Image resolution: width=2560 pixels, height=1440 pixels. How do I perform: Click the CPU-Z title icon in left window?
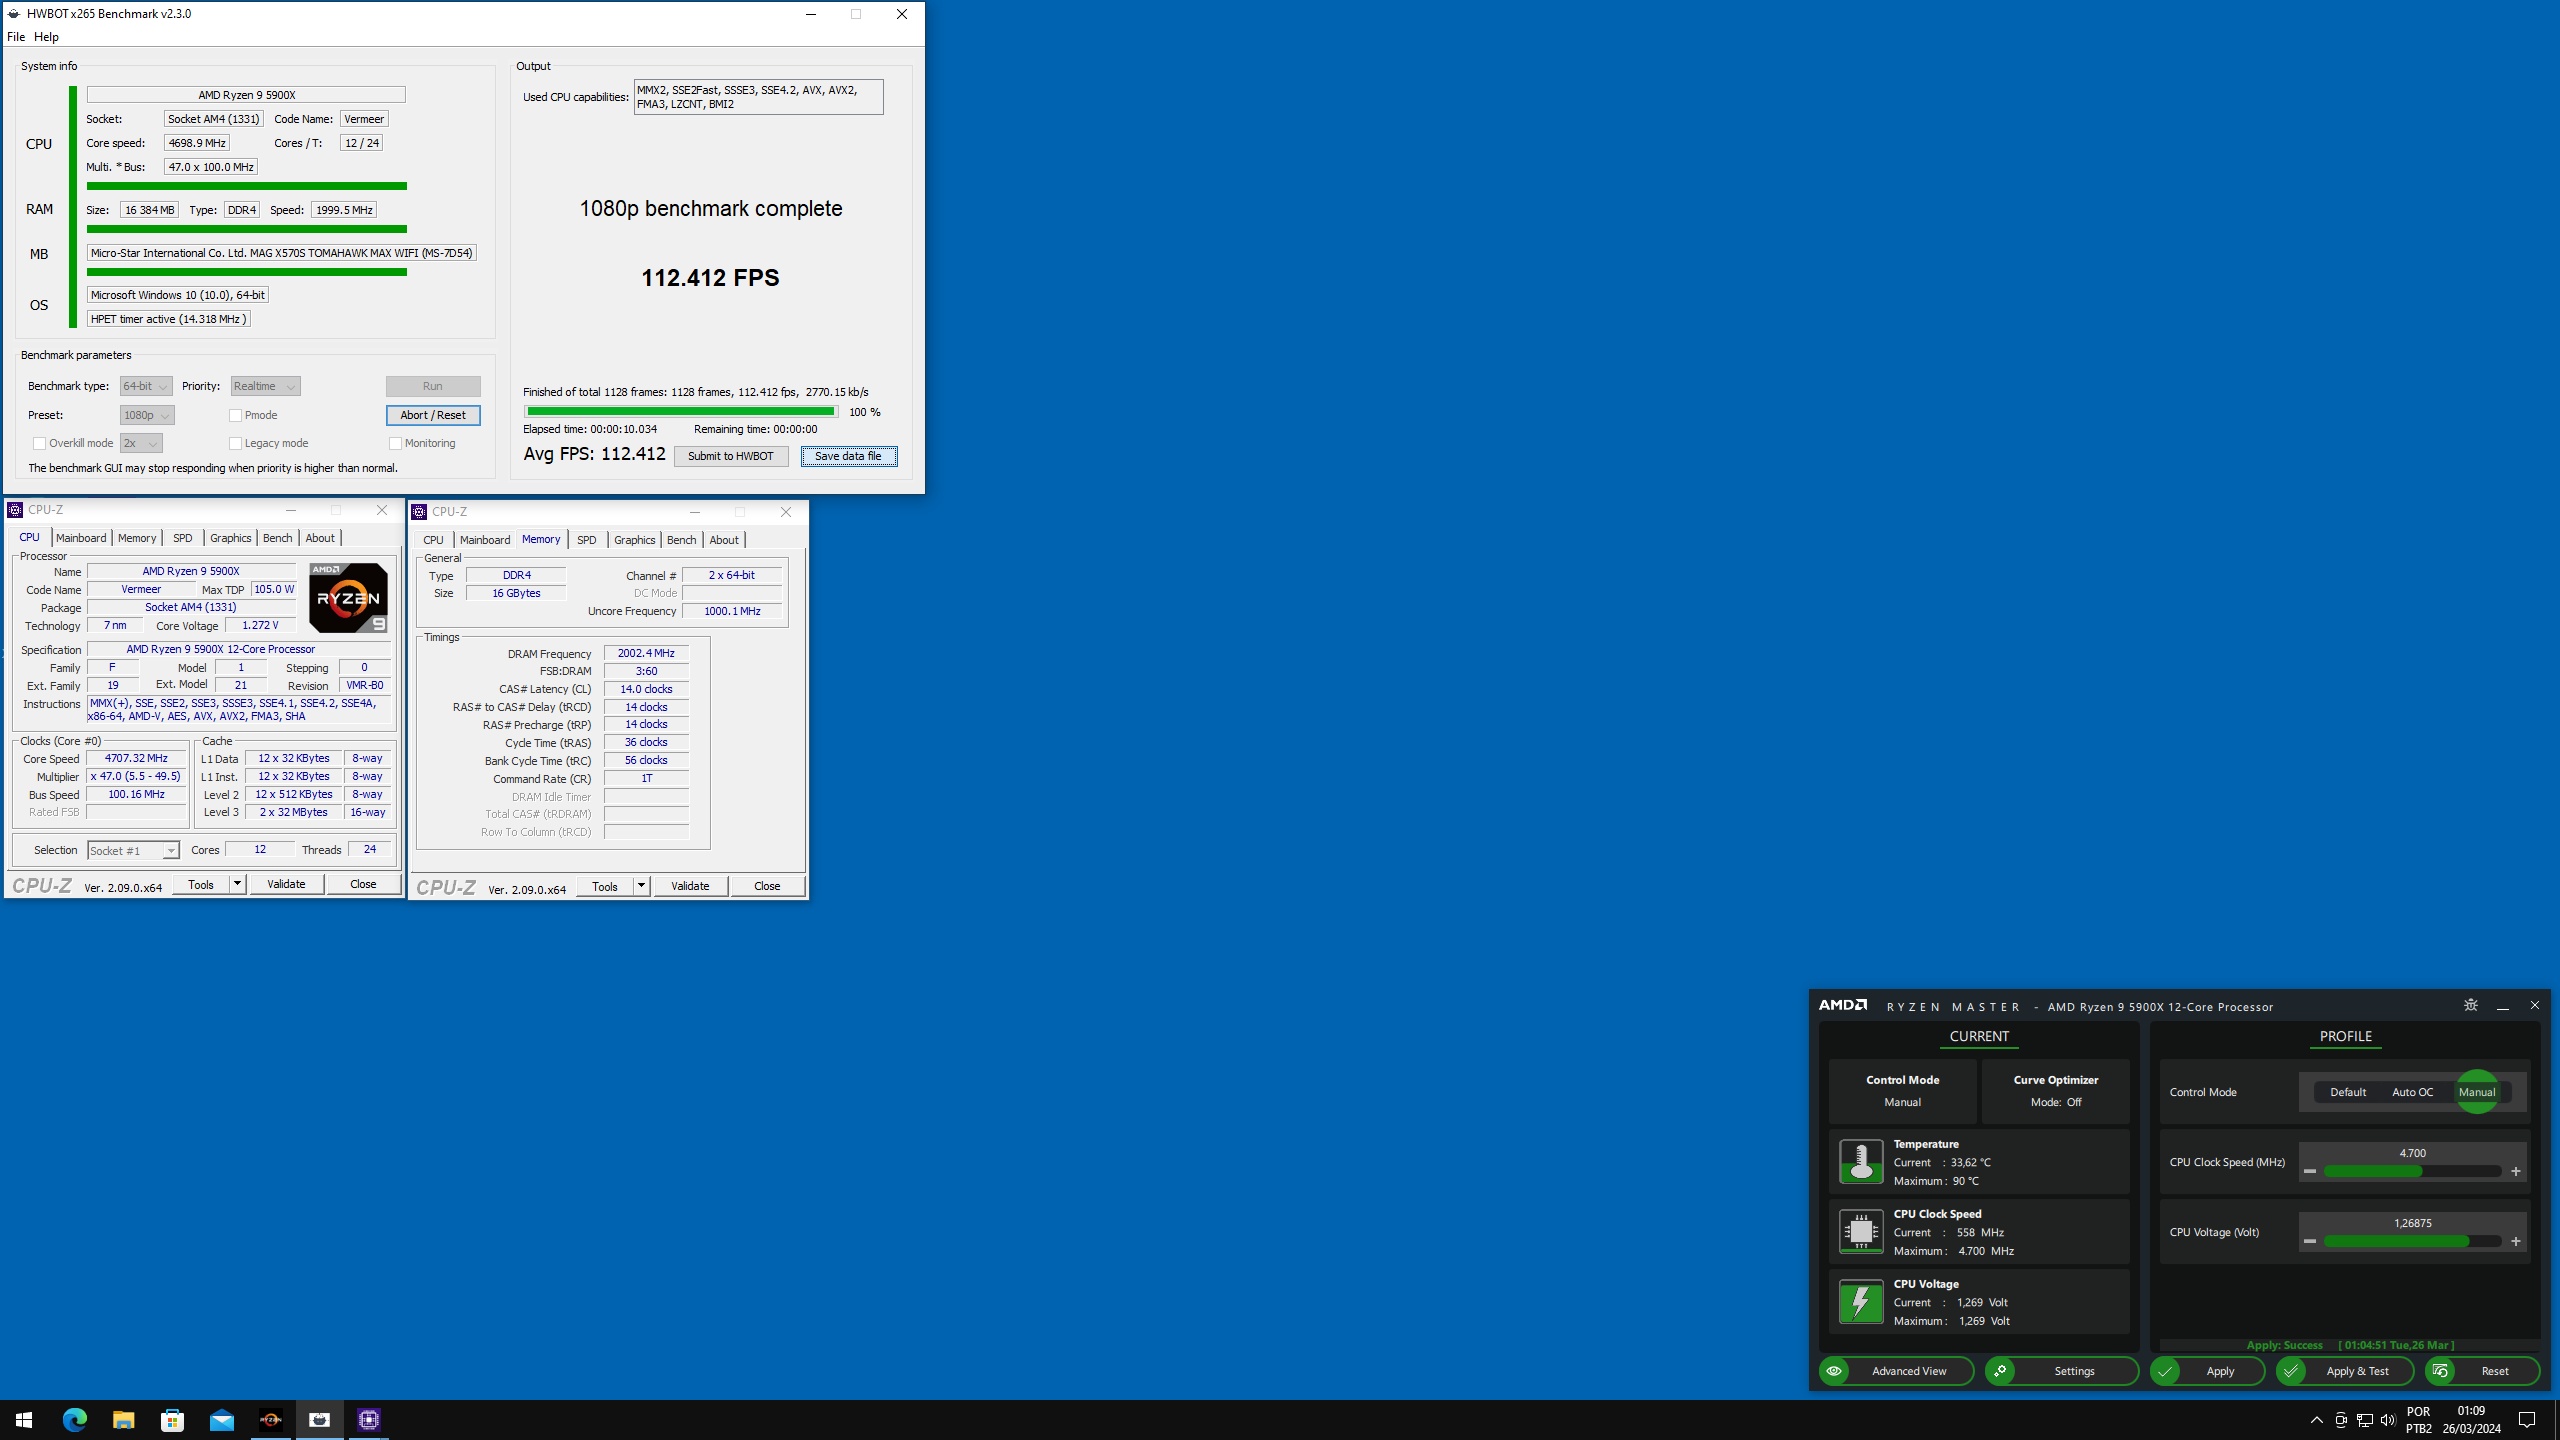pyautogui.click(x=15, y=510)
